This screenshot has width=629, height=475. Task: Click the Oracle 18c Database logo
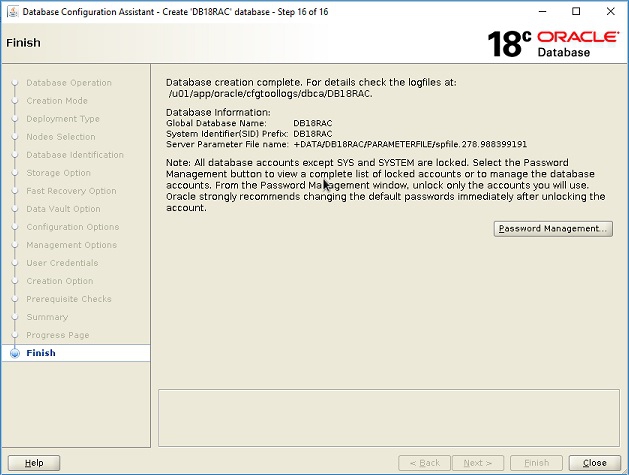pos(553,44)
